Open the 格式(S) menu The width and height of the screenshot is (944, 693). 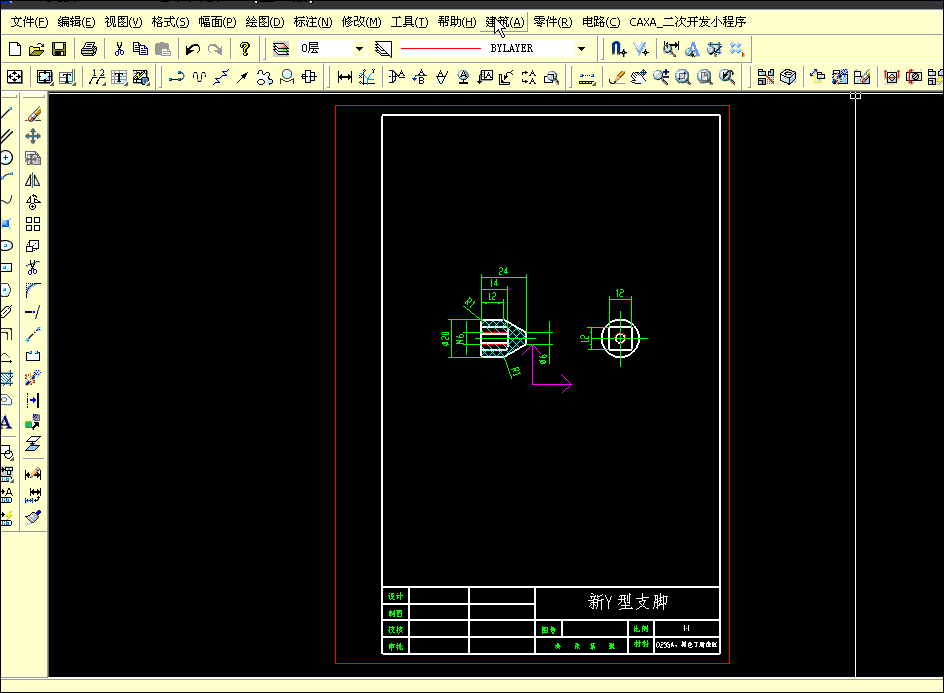click(x=170, y=22)
